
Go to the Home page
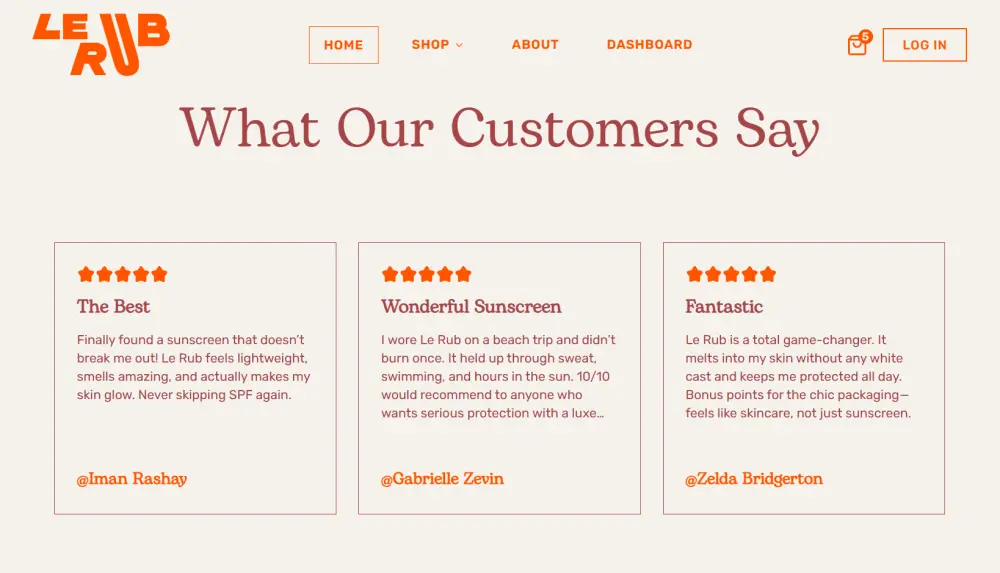343,45
